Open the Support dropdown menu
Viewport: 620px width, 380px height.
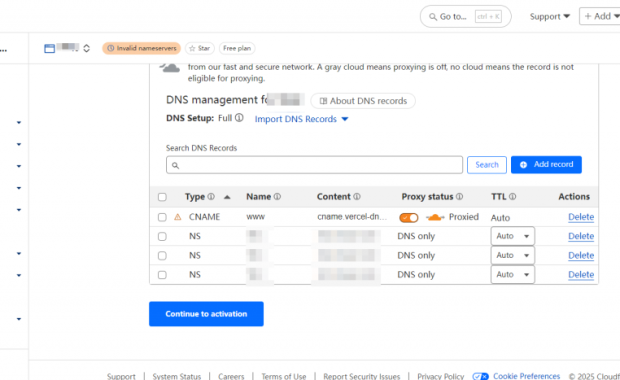(550, 17)
